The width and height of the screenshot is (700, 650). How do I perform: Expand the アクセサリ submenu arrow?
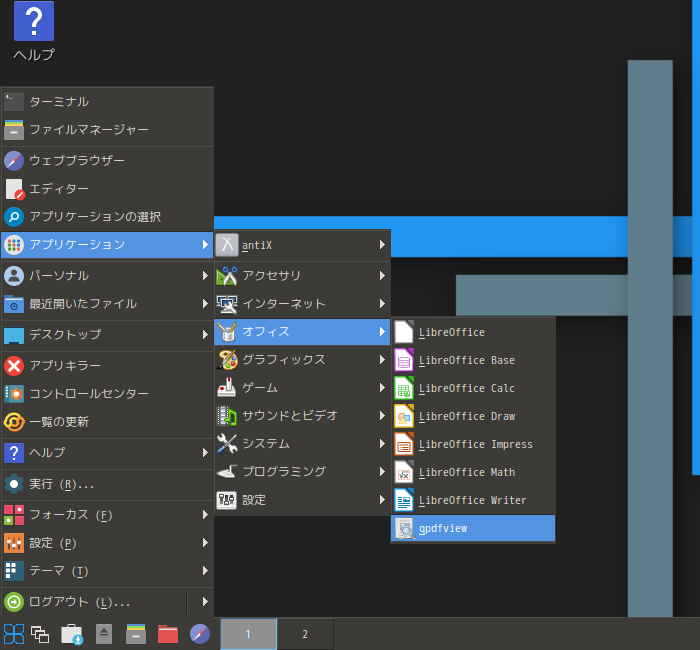(382, 276)
